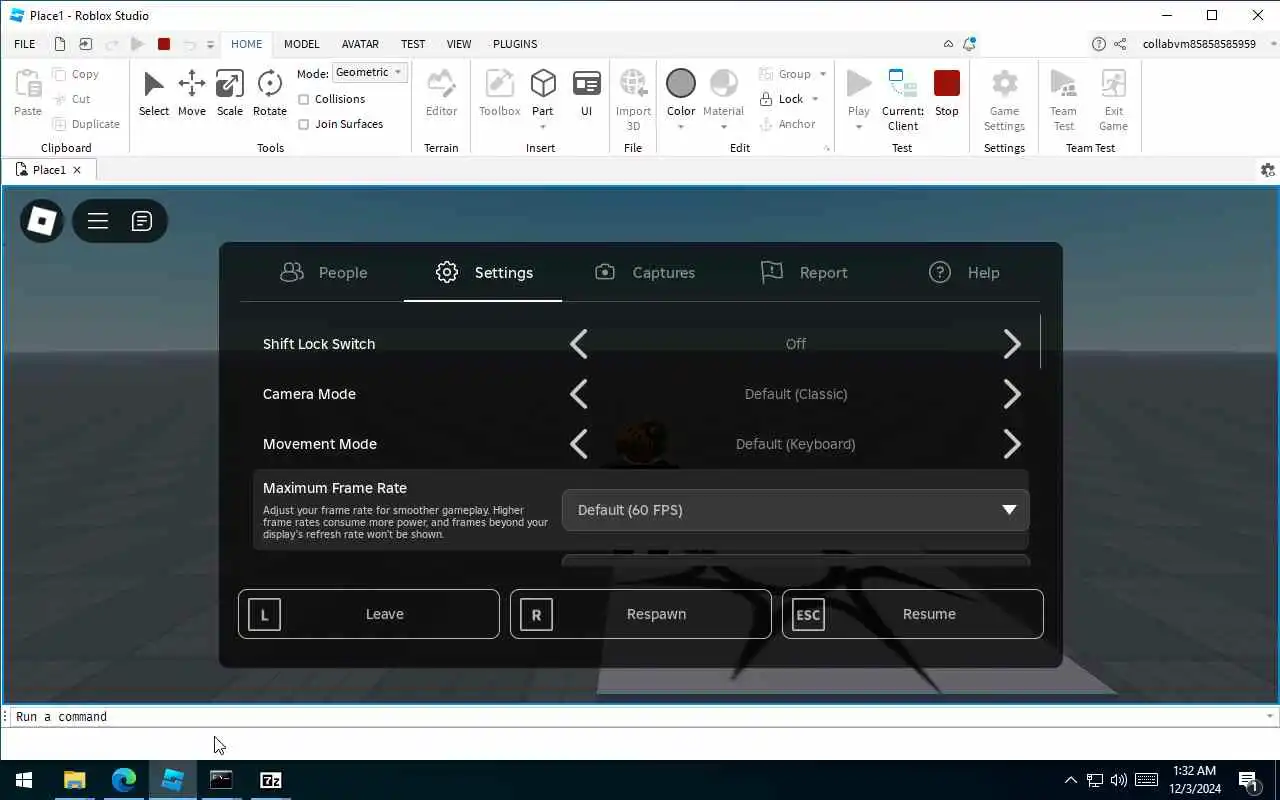Screen dimensions: 1280x800
Task: Click the help question mark icon in title ribbon
Action: point(1099,44)
